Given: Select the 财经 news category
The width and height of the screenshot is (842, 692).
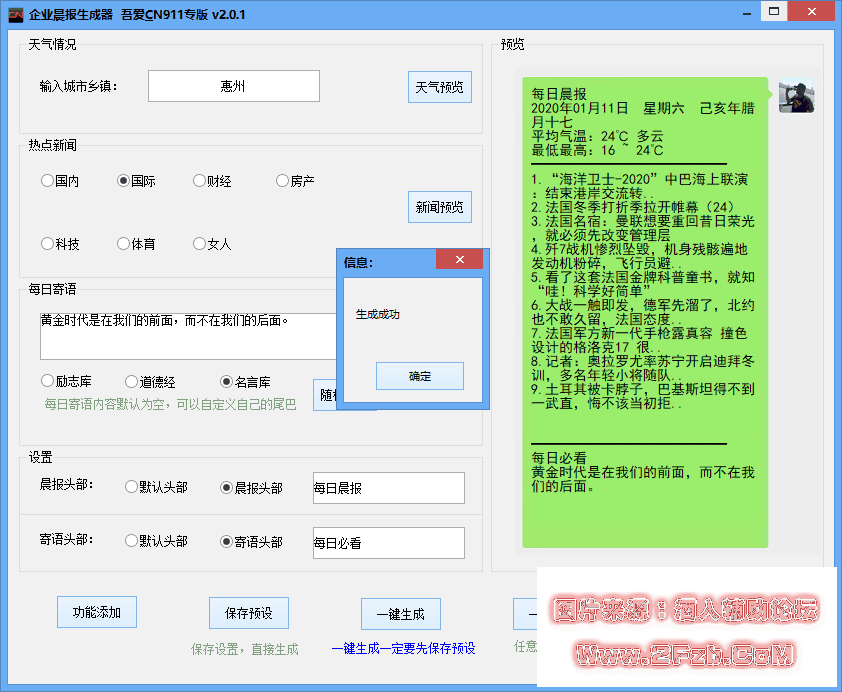Looking at the screenshot, I should point(200,181).
